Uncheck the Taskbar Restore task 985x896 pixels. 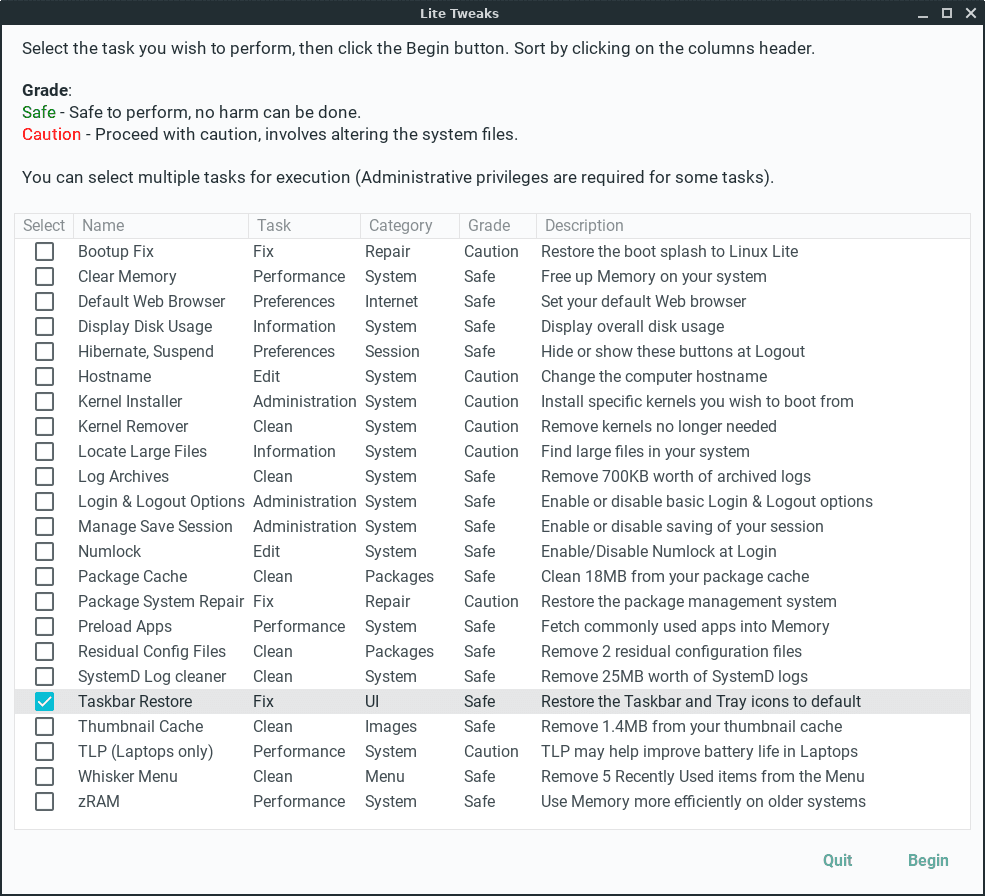pos(44,701)
